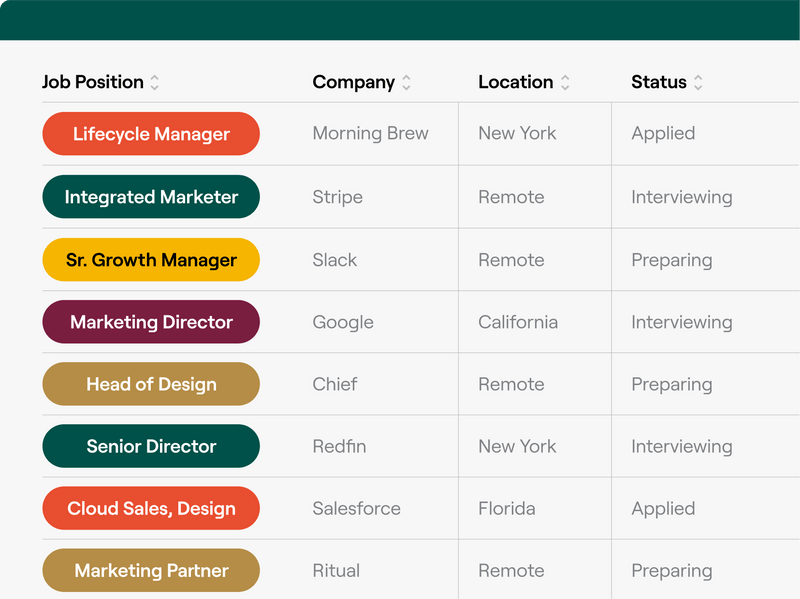Select the Sr. Growth Manager badge

coord(150,259)
